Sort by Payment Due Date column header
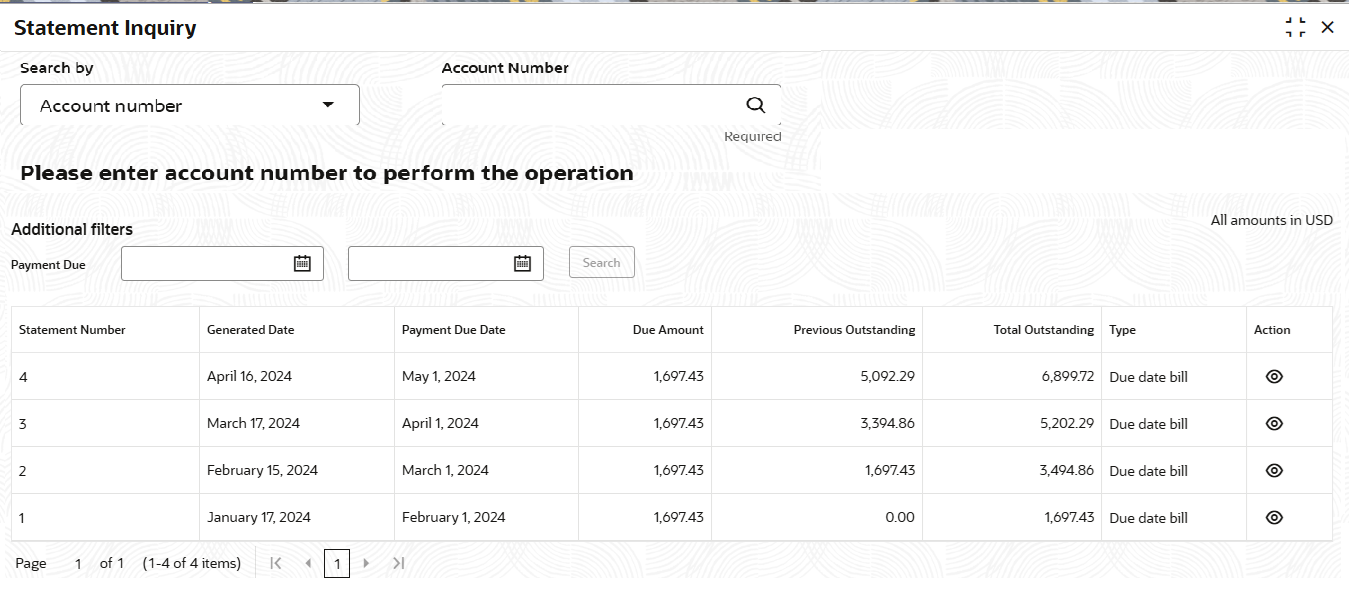 pos(454,330)
